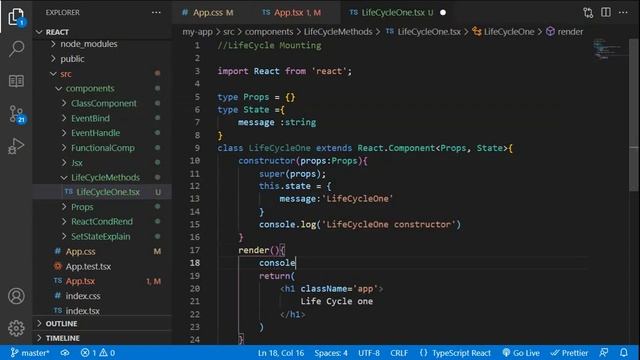Click components in the breadcrumb
The height and width of the screenshot is (360, 640).
(x=269, y=32)
